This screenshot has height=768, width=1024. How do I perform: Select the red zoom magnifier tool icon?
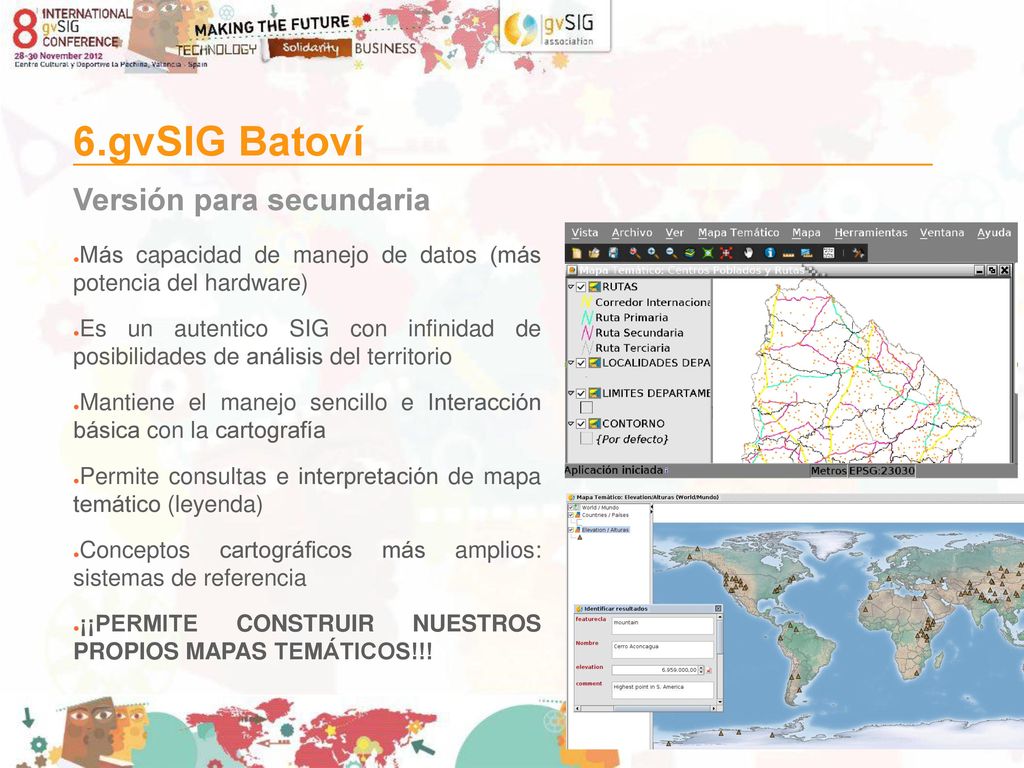(635, 253)
